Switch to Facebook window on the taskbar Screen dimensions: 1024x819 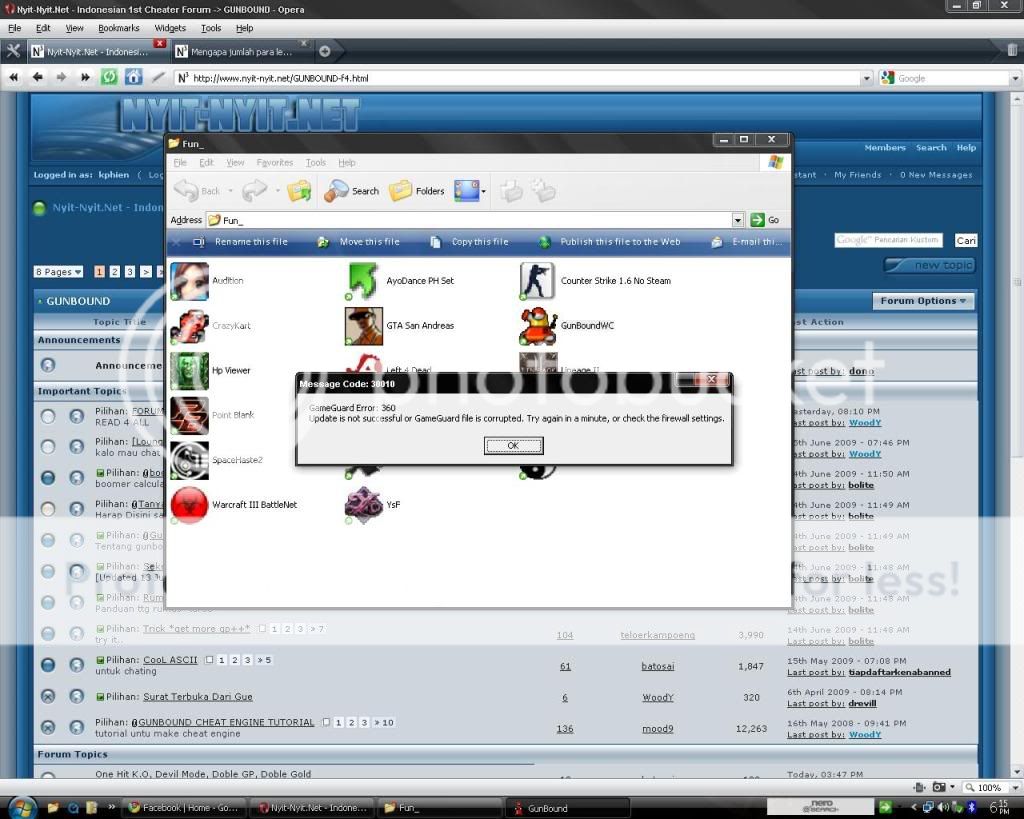coord(185,808)
